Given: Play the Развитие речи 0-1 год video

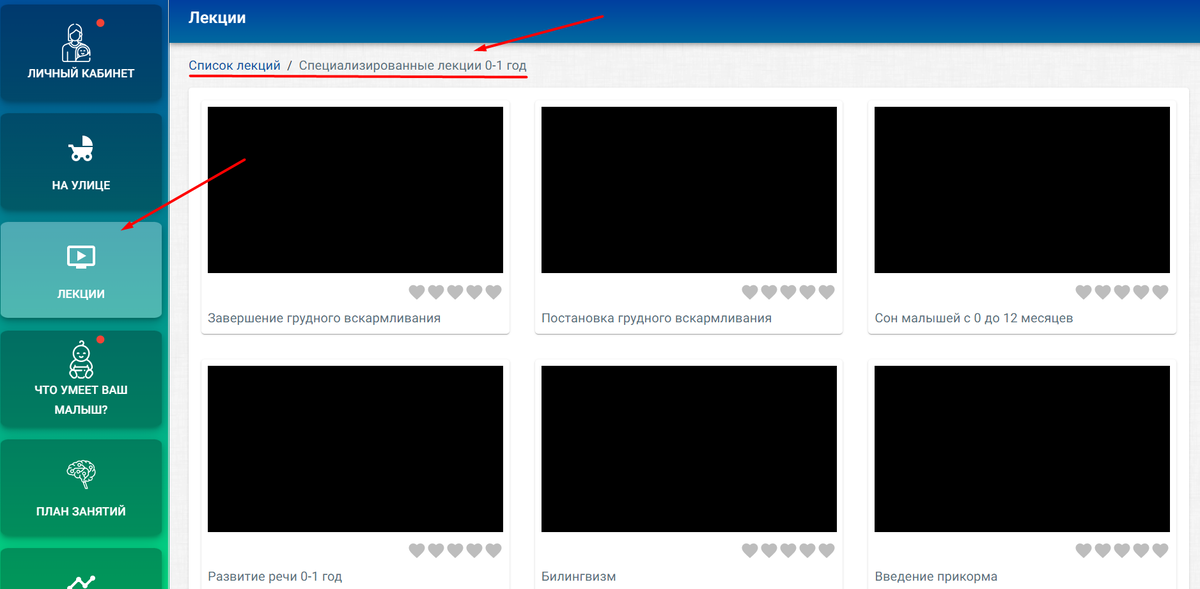Looking at the screenshot, I should 355,449.
